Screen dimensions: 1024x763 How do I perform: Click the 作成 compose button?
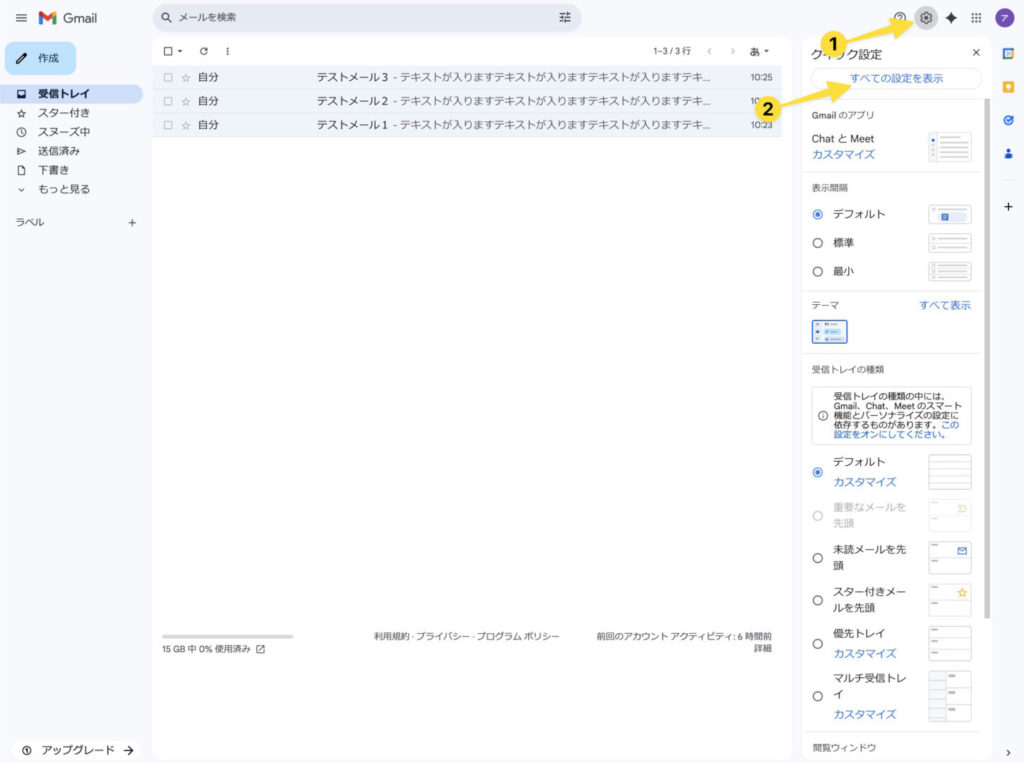[40, 58]
